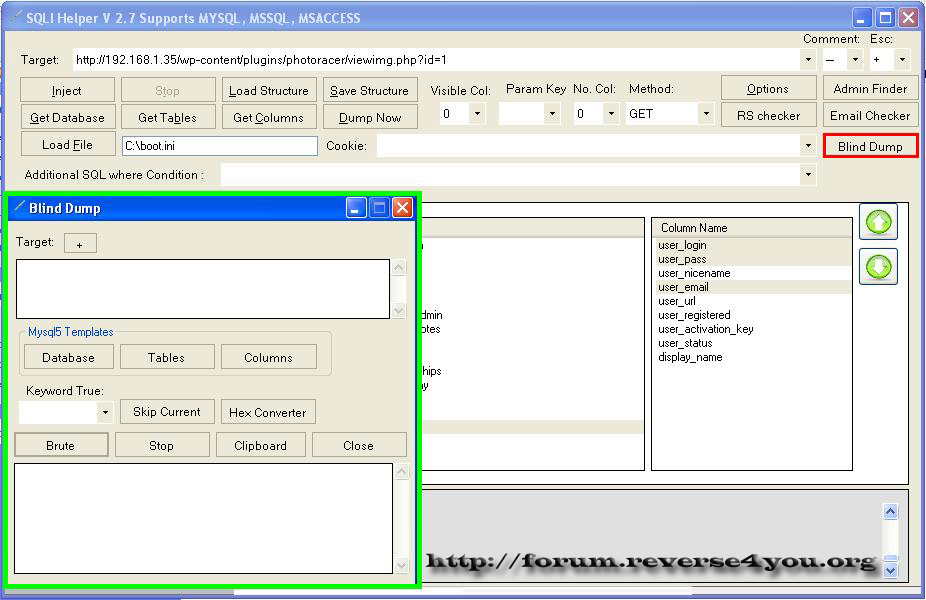The width and height of the screenshot is (926, 600).
Task: Select user_status column
Action: coord(685,343)
